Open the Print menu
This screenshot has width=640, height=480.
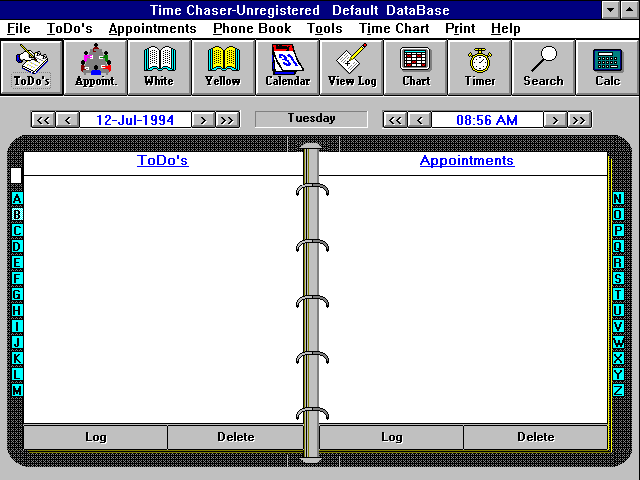(x=460, y=29)
